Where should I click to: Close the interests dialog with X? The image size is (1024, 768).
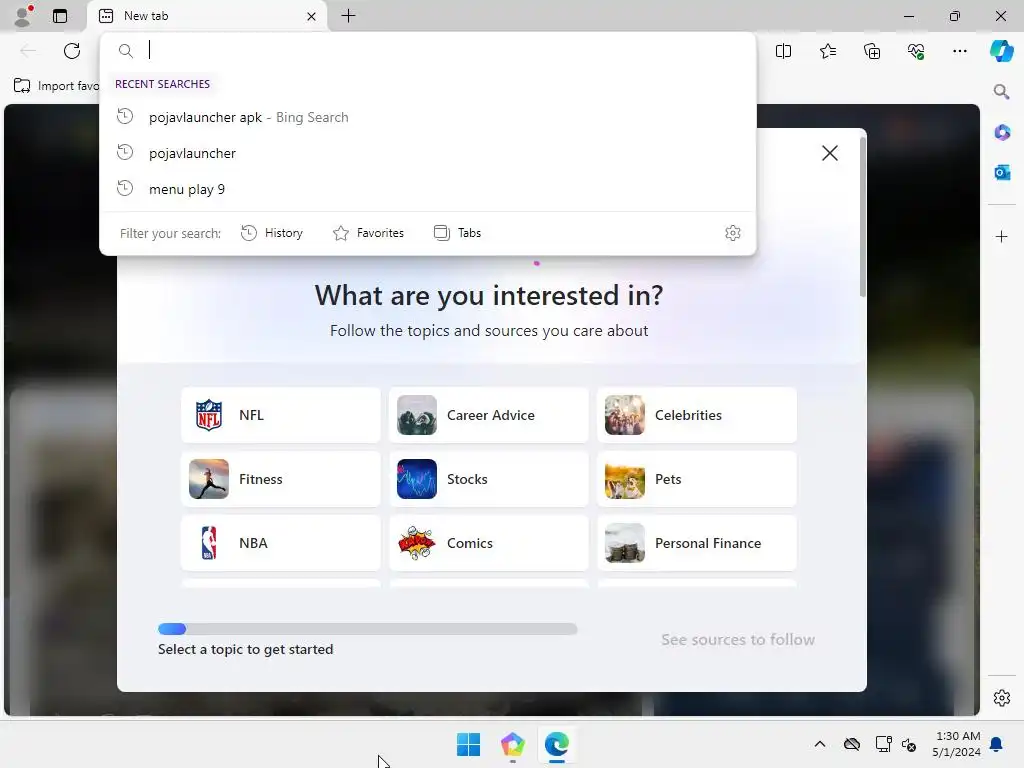coord(829,153)
